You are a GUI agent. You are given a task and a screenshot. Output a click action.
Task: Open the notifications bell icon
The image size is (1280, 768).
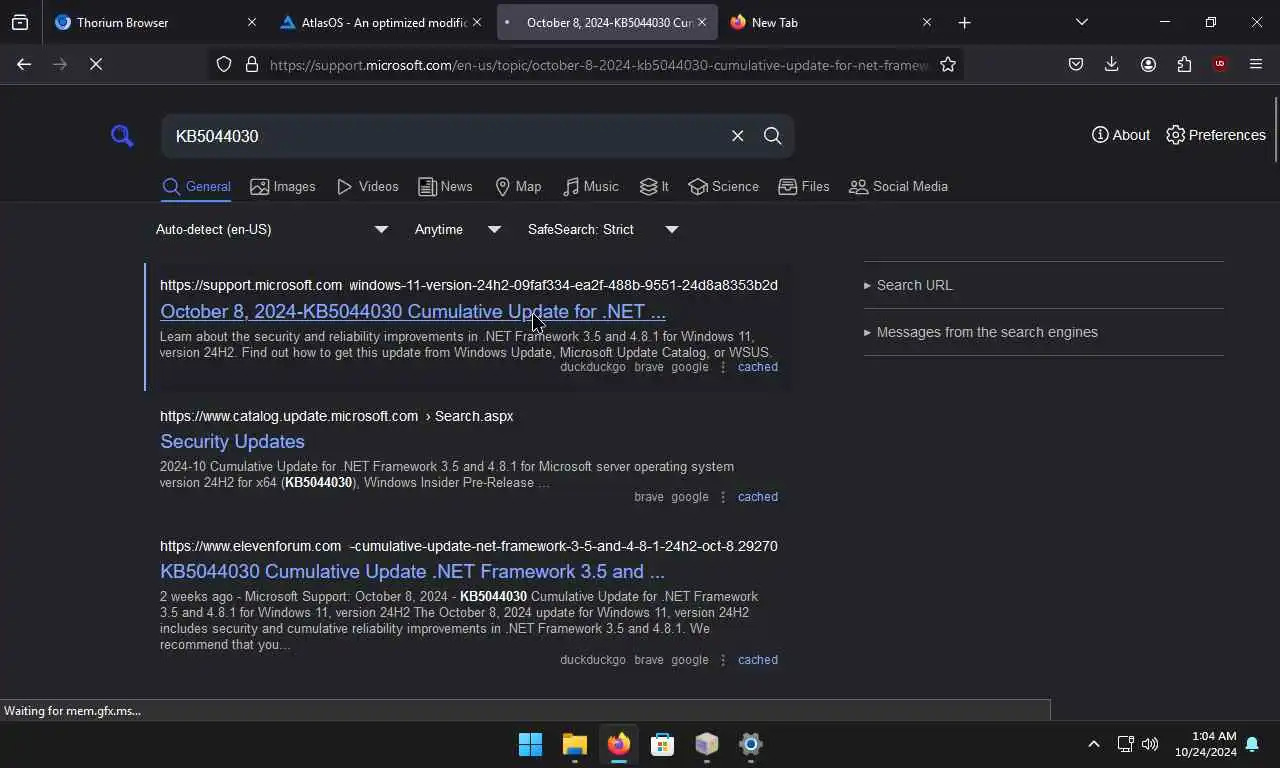pyautogui.click(x=1252, y=744)
